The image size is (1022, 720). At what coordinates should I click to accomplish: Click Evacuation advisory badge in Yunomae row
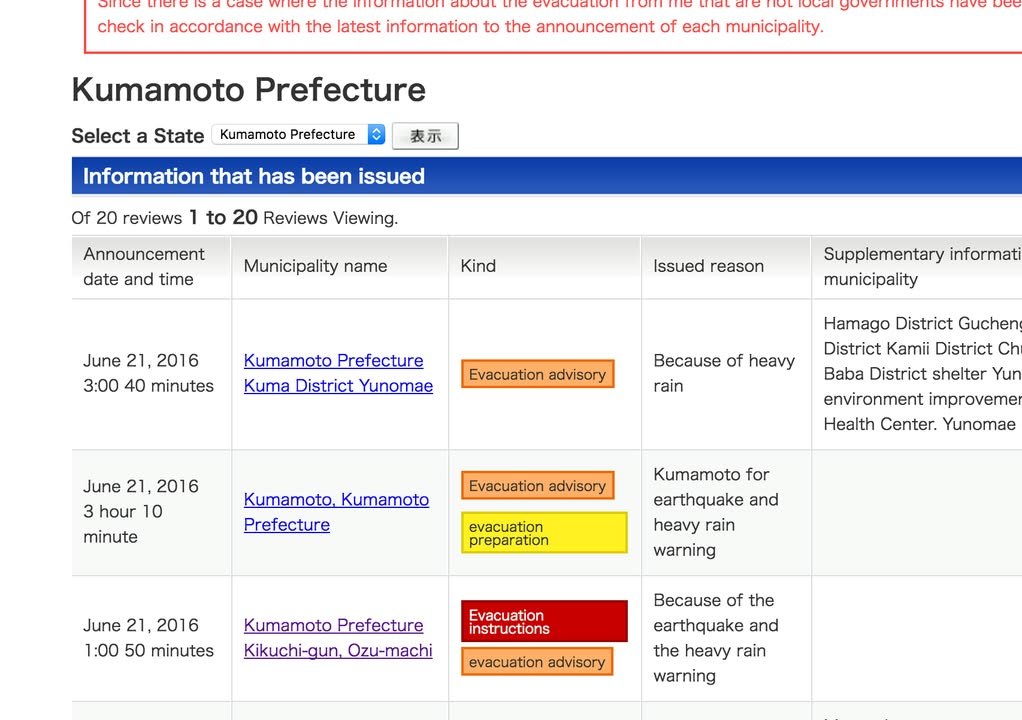click(x=537, y=375)
